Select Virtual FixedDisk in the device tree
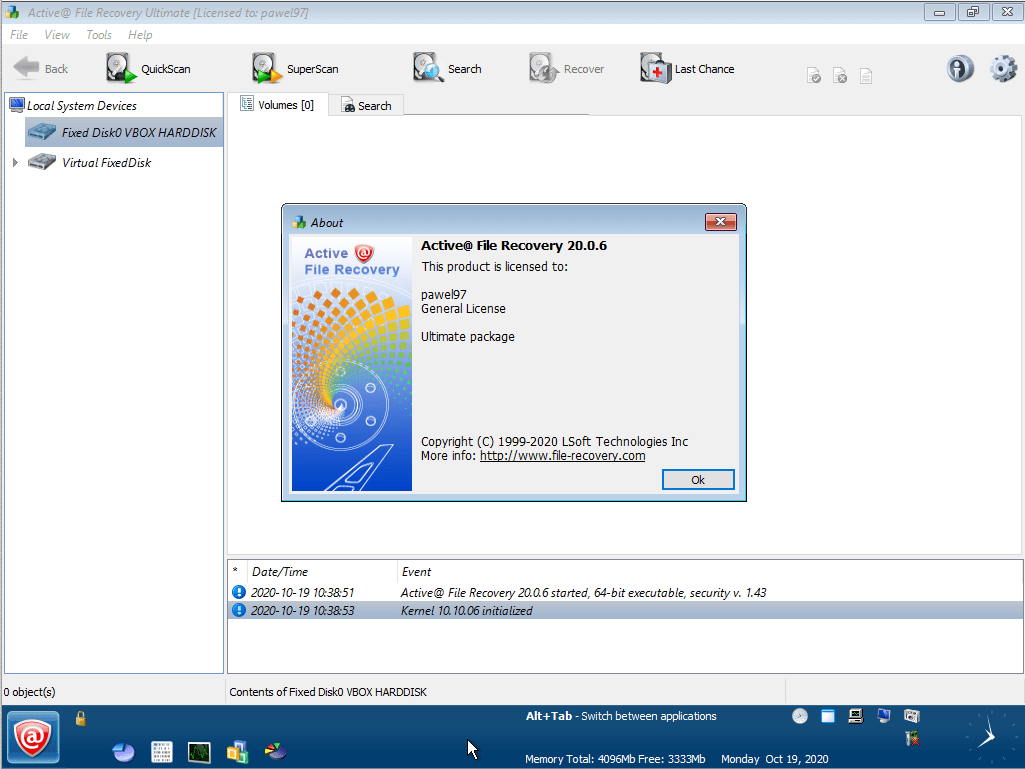The height and width of the screenshot is (769, 1025). pyautogui.click(x=107, y=162)
